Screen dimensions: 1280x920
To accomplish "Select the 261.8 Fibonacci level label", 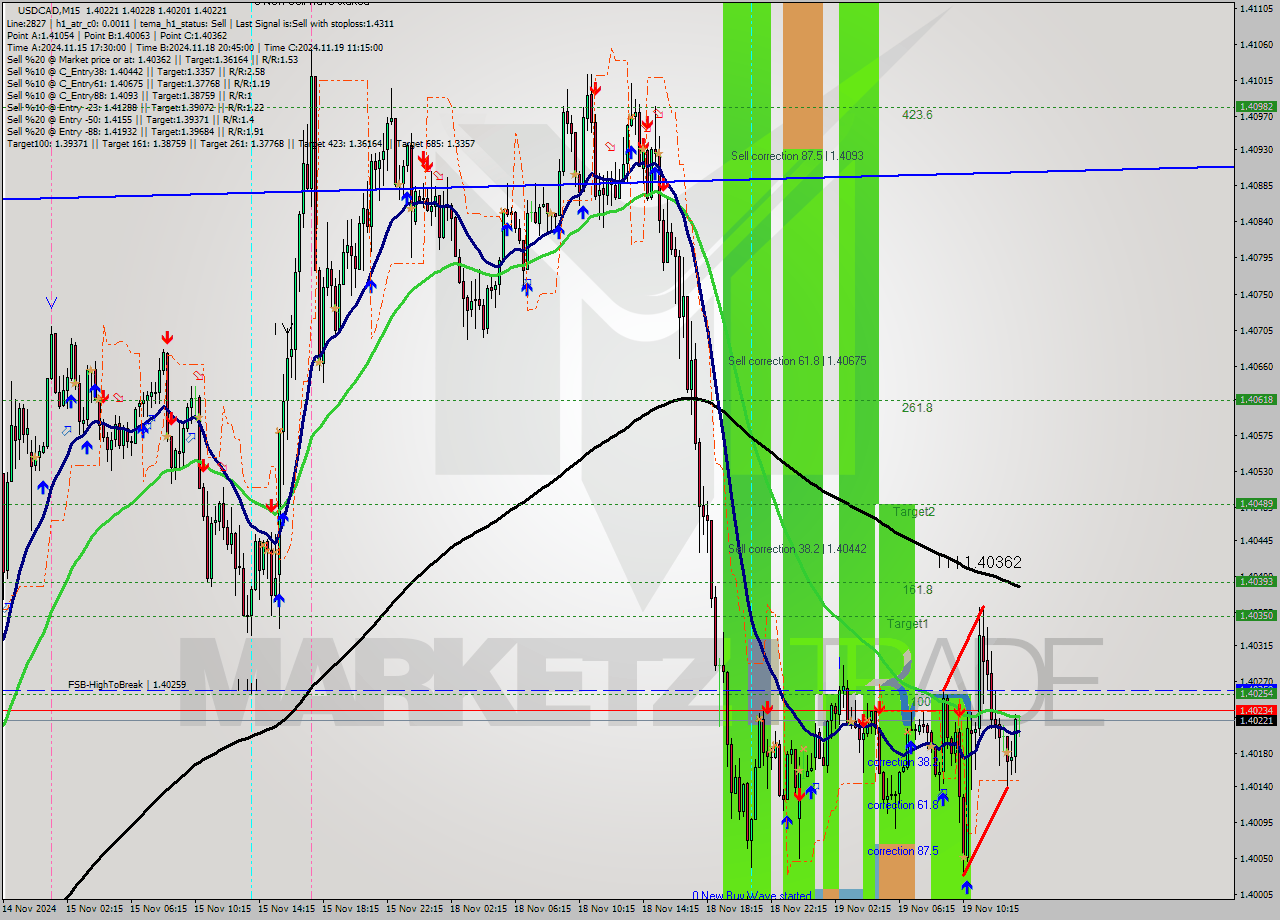I will click(x=917, y=408).
